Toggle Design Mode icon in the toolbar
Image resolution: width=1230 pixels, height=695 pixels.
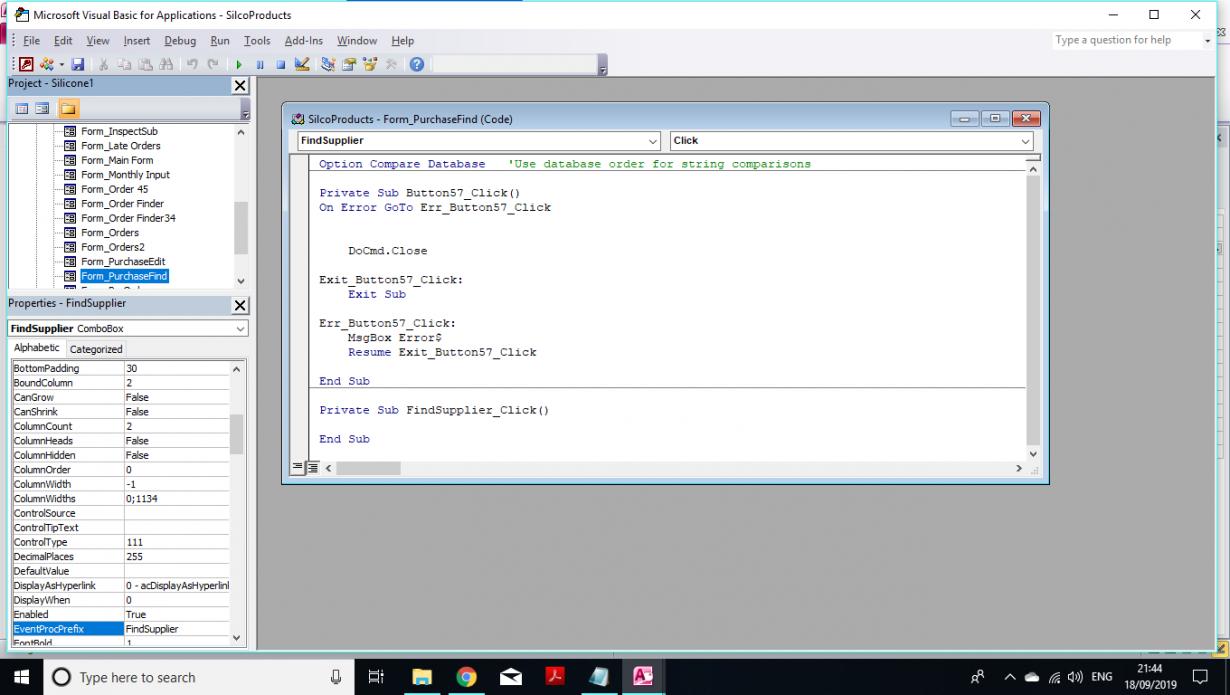point(301,65)
